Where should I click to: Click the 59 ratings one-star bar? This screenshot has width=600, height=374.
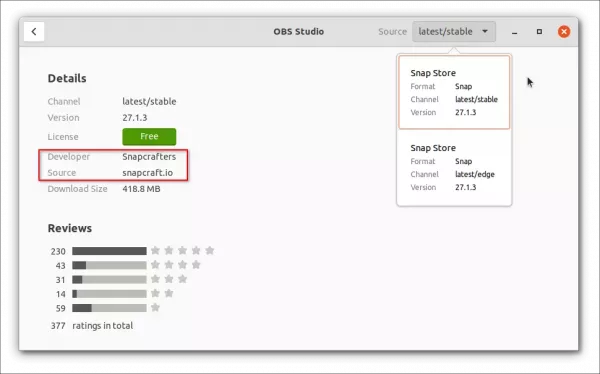[x=109, y=308]
